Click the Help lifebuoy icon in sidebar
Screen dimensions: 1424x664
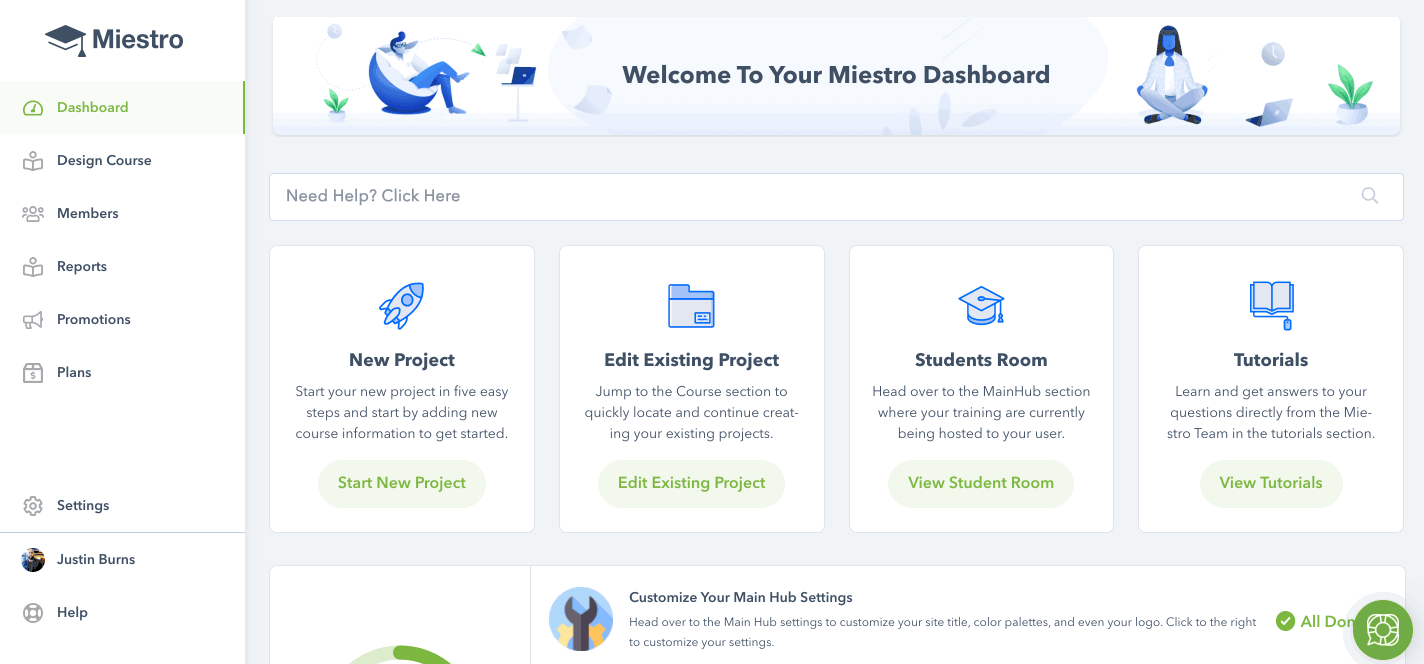33,613
